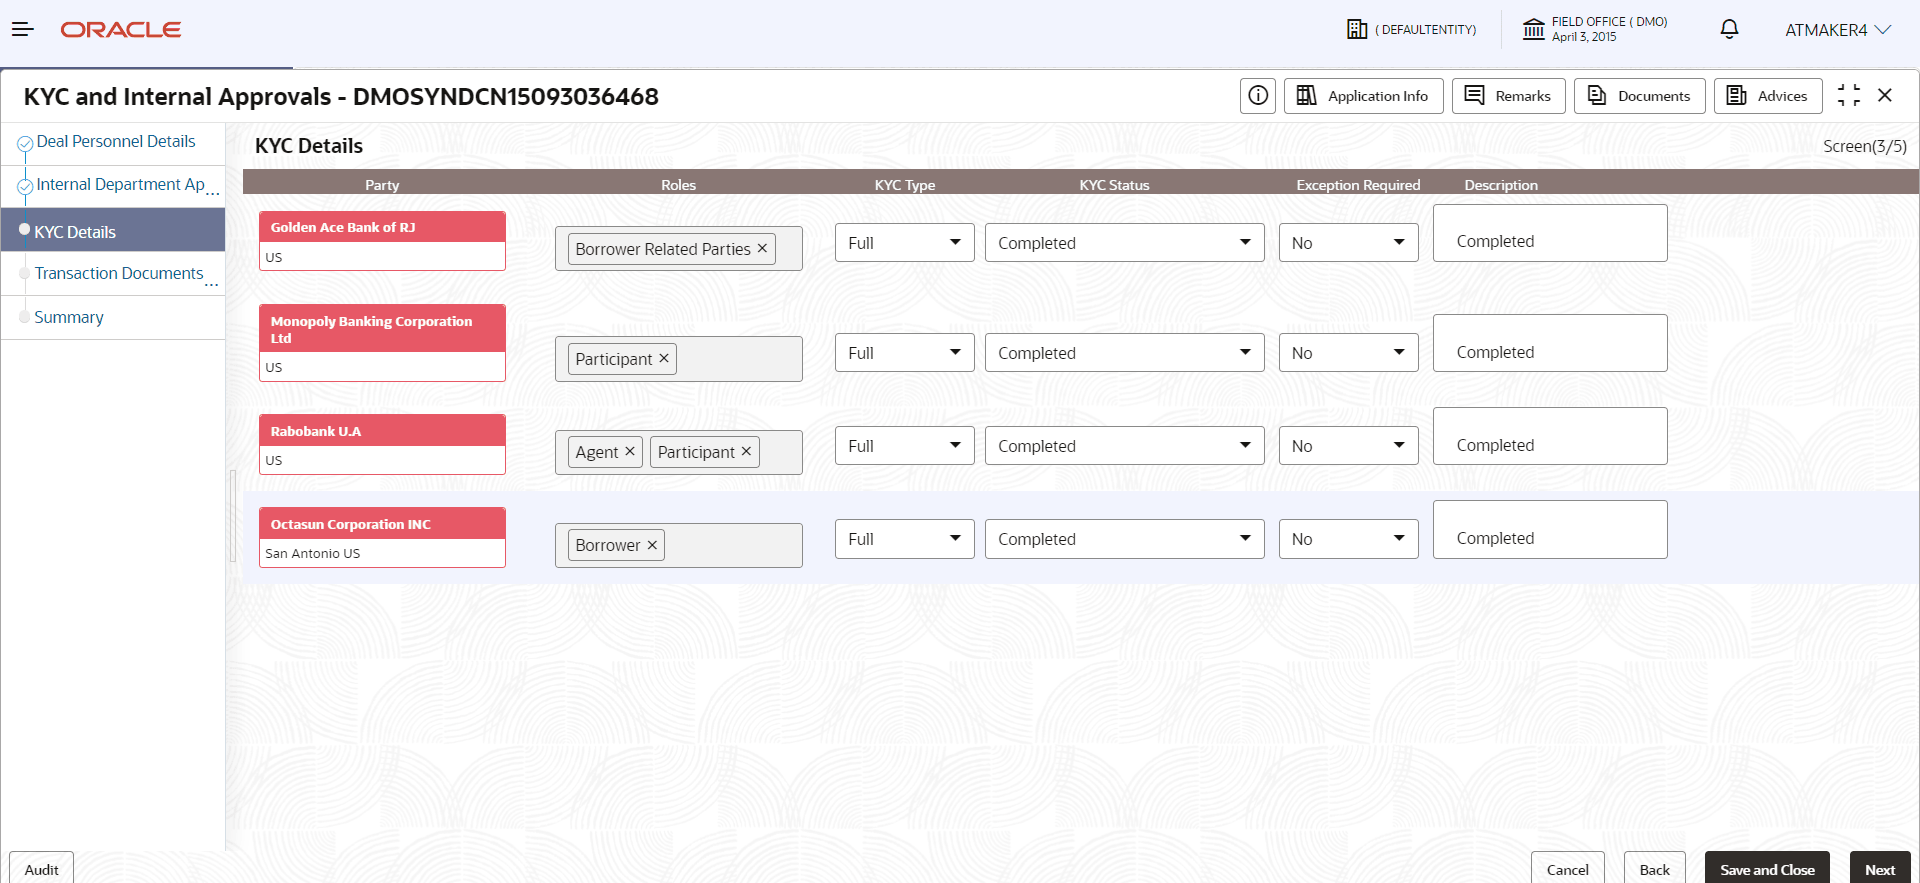
Task: Open Exception Required dropdown for Octasun Corporation
Action: (1349, 539)
